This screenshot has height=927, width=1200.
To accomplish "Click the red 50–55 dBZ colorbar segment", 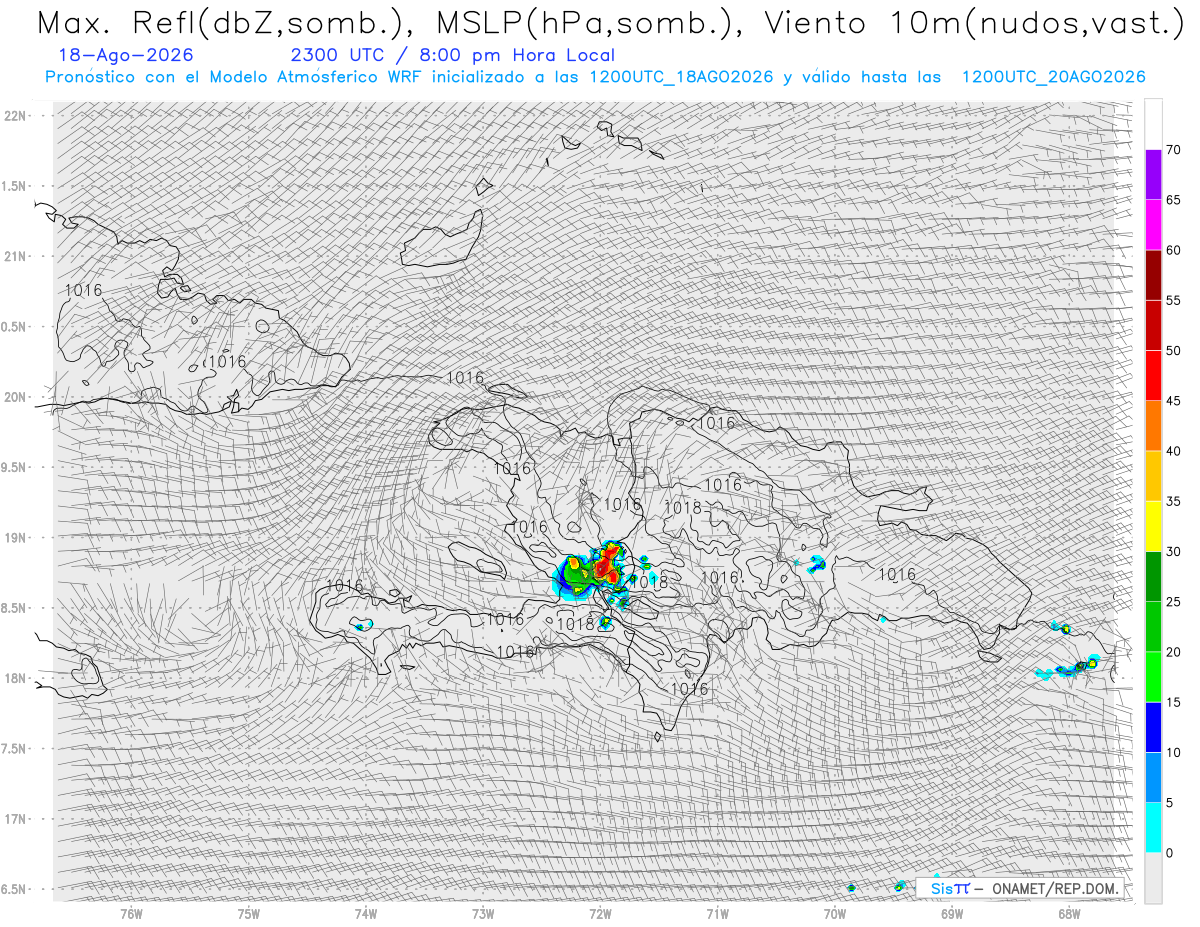I will coord(1153,325).
